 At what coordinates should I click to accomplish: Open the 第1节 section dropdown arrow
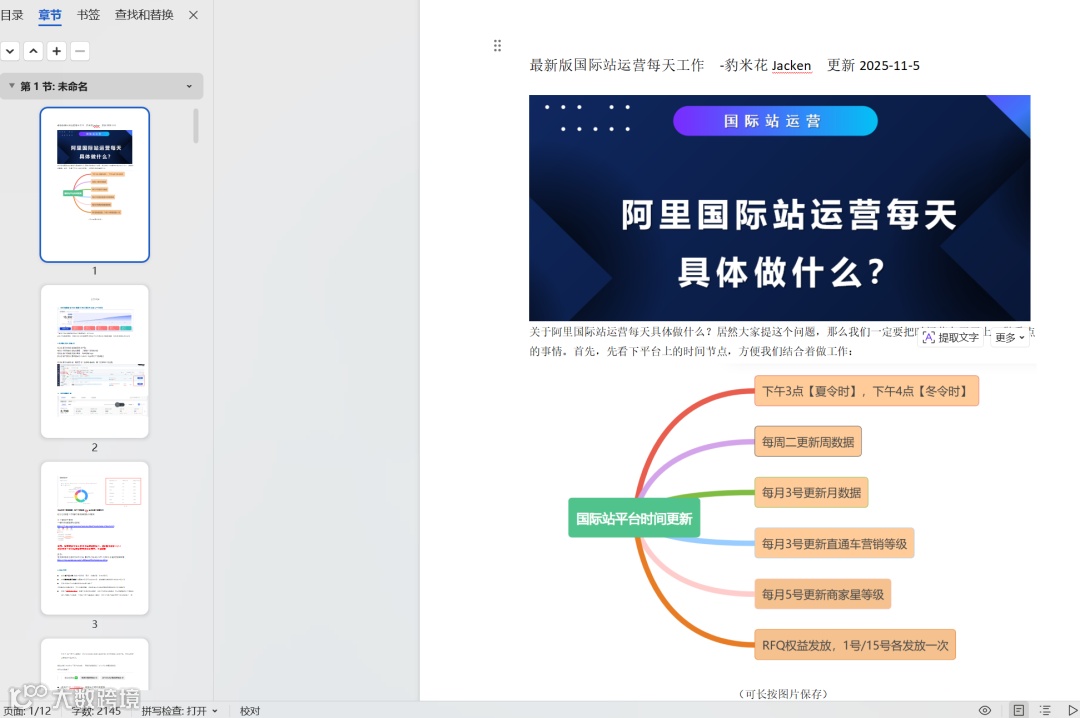(x=189, y=86)
